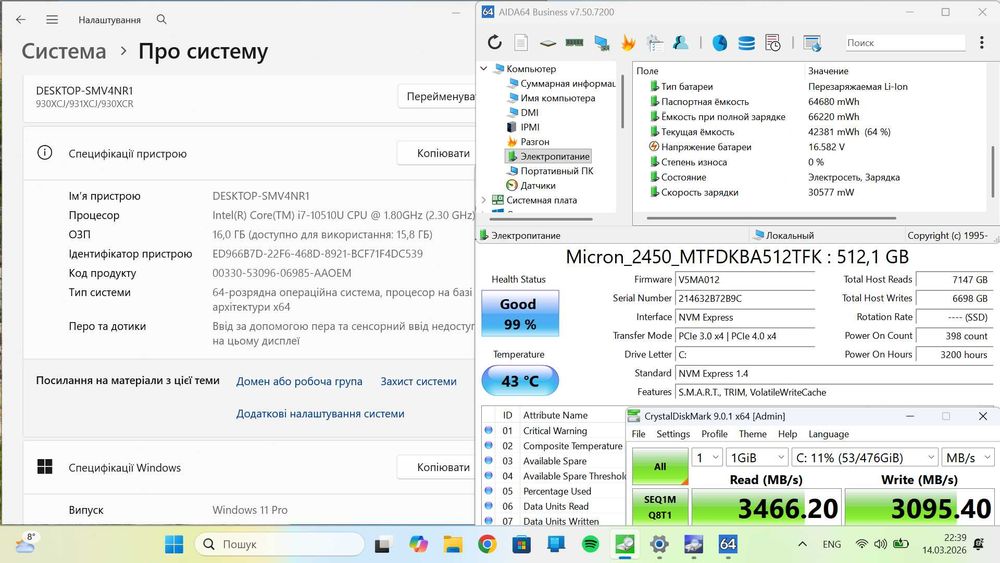Start all tests with the All button

click(660, 466)
